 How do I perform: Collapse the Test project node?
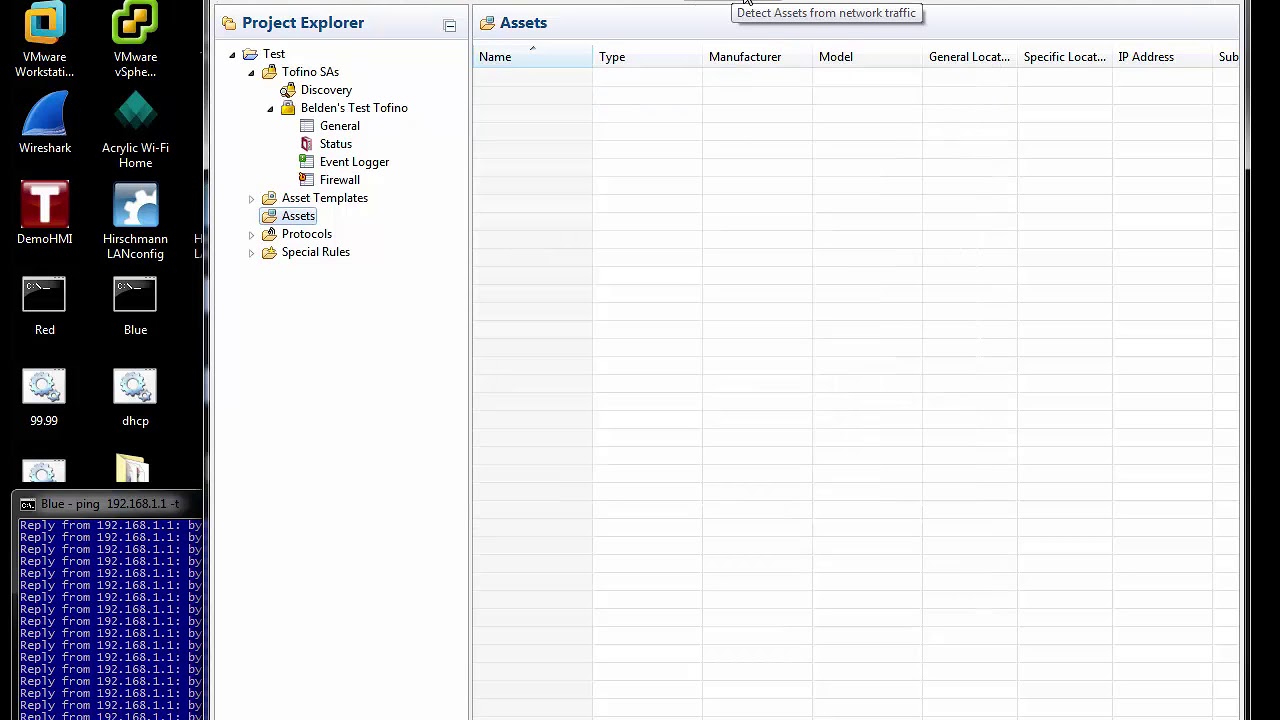point(232,54)
